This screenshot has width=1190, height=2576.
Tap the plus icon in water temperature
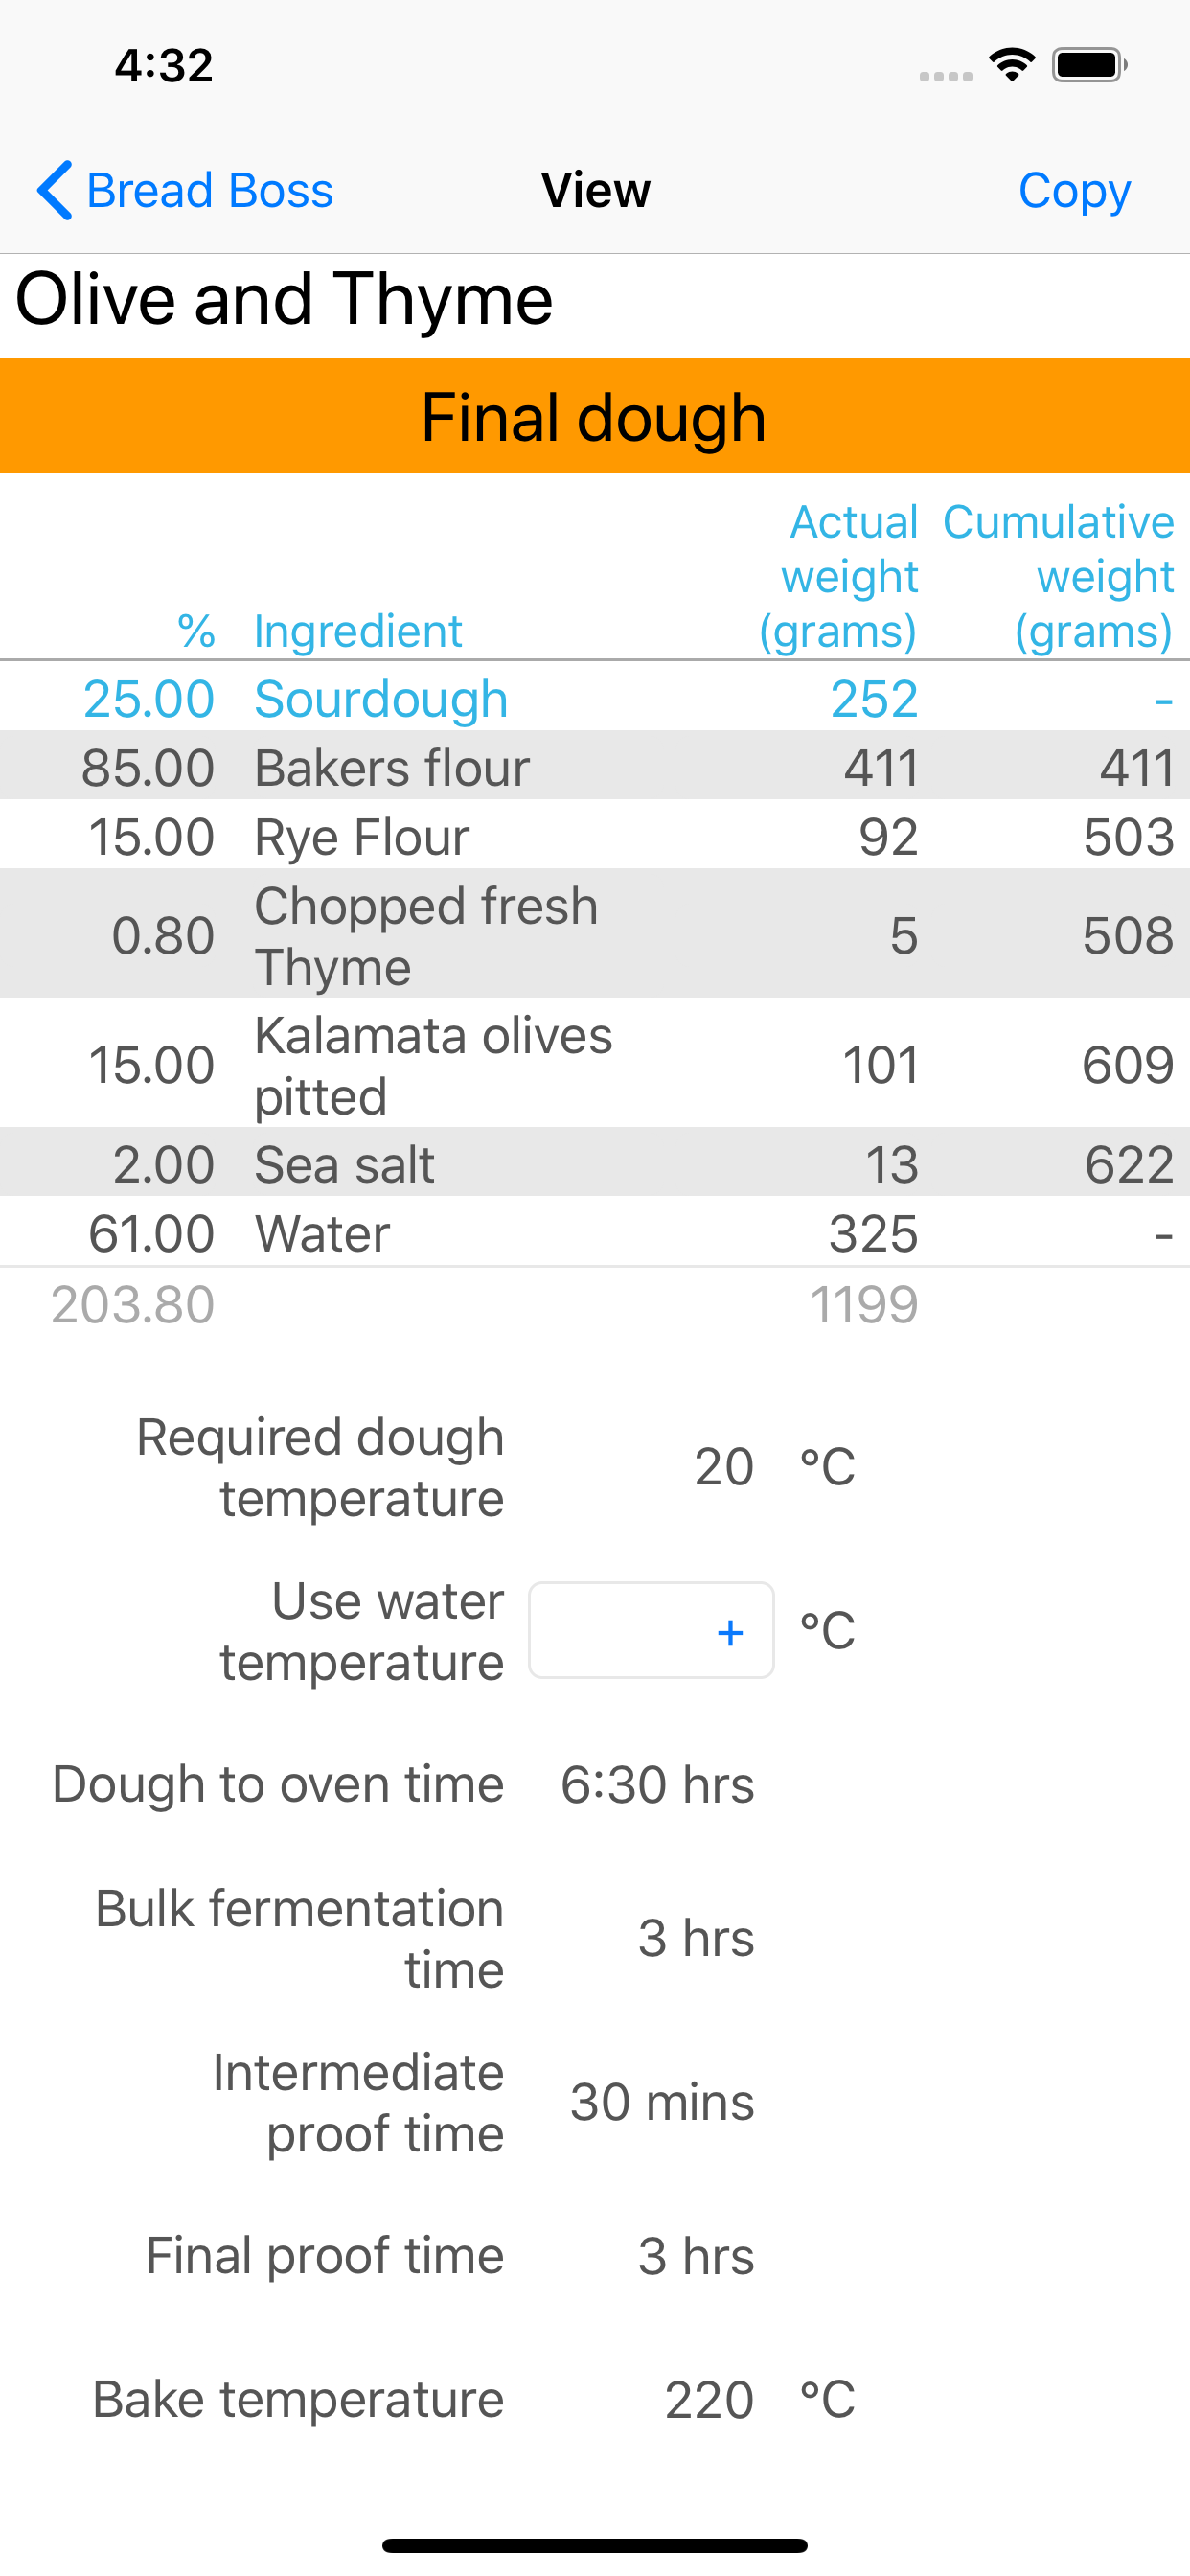pos(730,1632)
